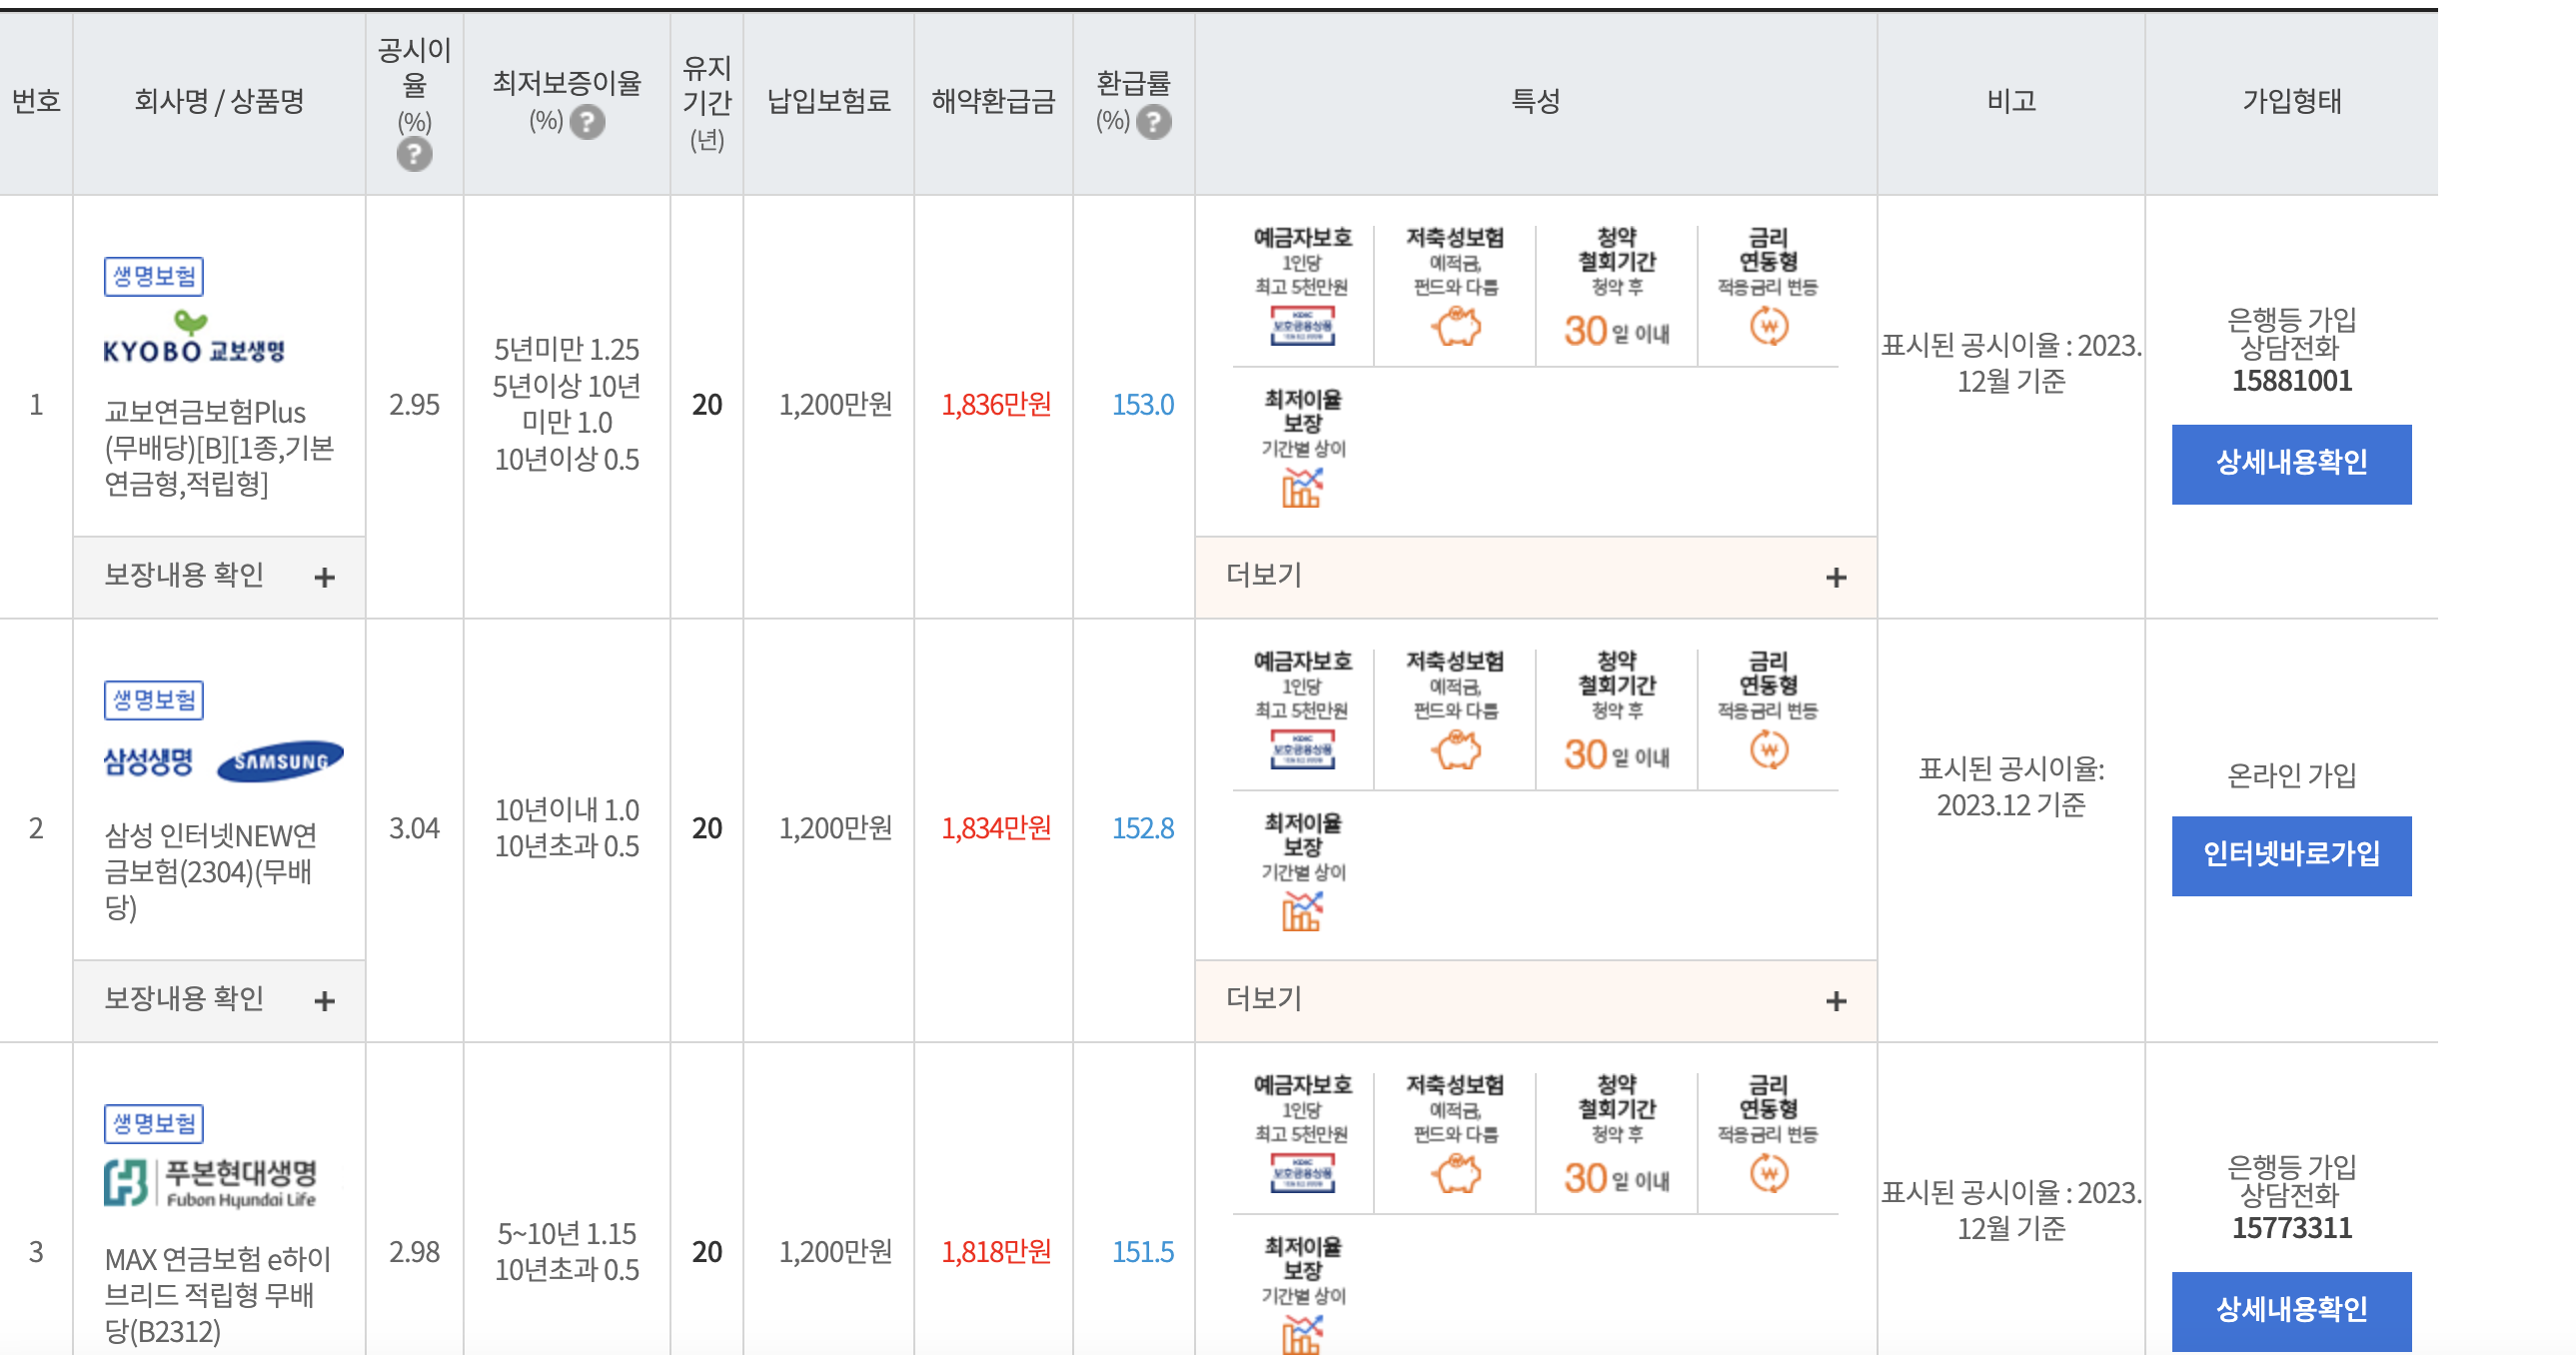
Task: Click product name 삼성 인터넷NEW연금보험(2304)
Action: point(211,872)
